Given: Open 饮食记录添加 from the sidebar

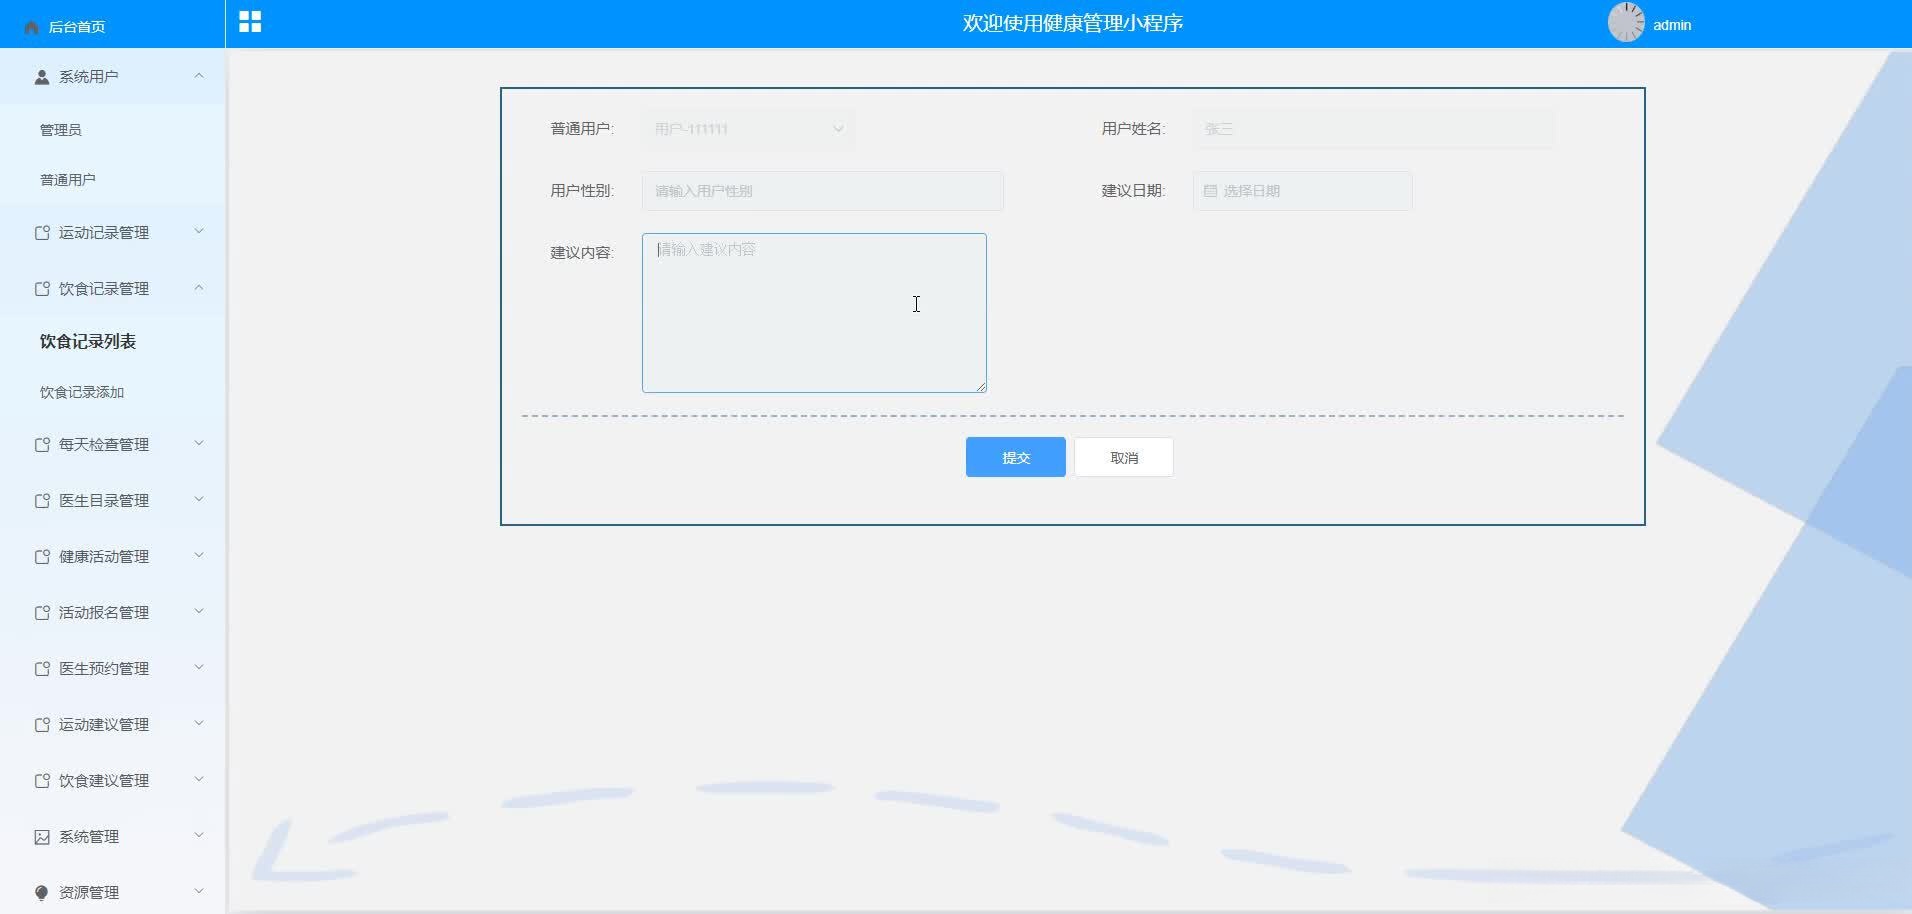Looking at the screenshot, I should point(80,392).
